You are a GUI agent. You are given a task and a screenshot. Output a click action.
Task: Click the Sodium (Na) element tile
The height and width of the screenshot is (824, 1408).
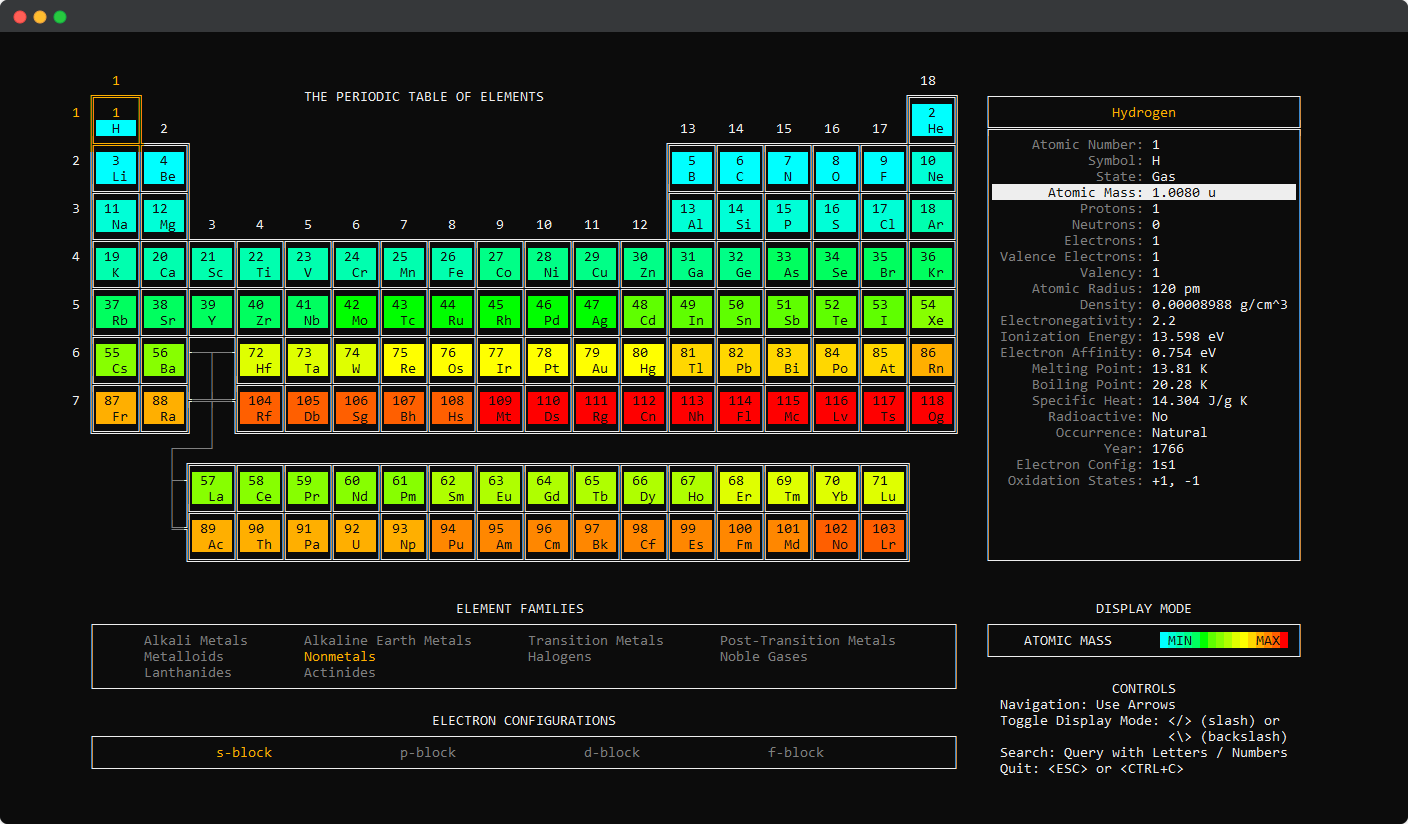pyautogui.click(x=116, y=216)
